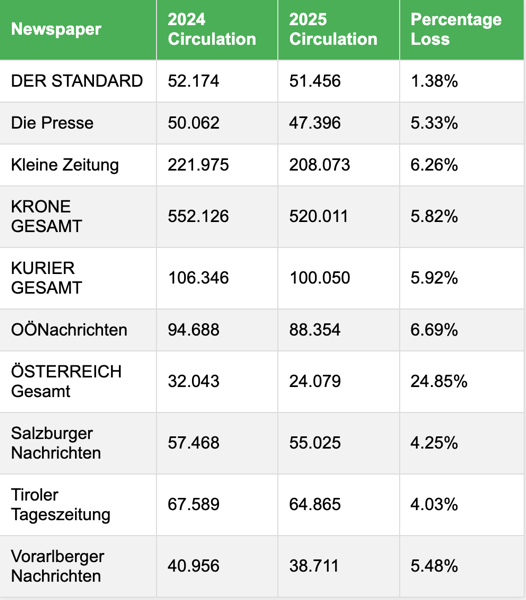Click the 1.38% percentage loss cell
This screenshot has width=526, height=600.
462,81
